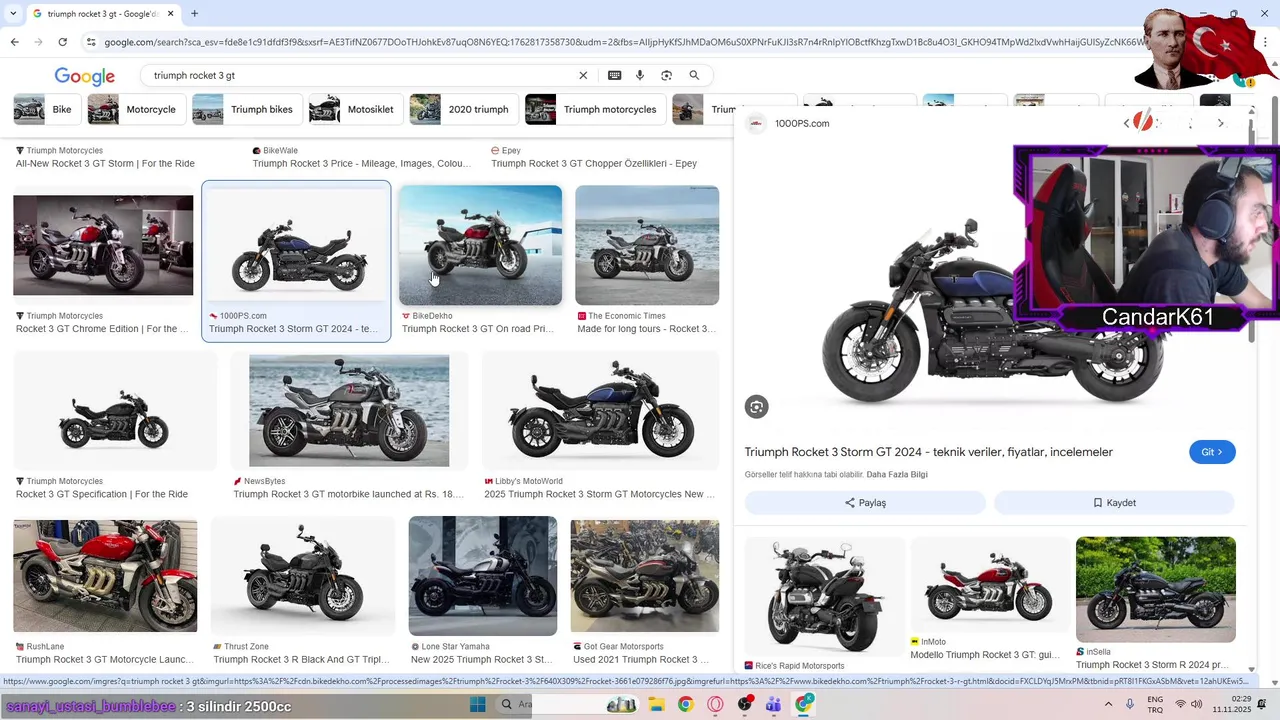Open the All-New Rocket 3 GT Storm link
Viewport: 1280px width, 720px height.
pos(105,163)
